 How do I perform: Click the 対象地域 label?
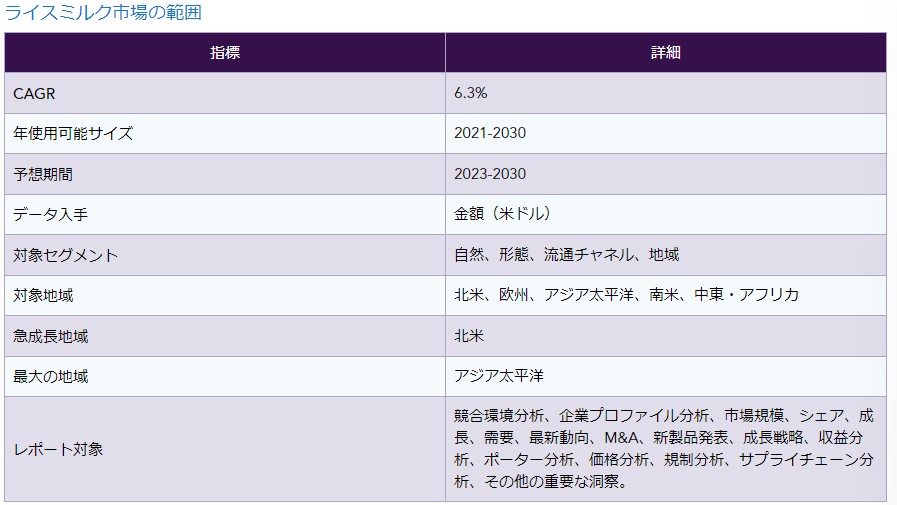coord(43,296)
